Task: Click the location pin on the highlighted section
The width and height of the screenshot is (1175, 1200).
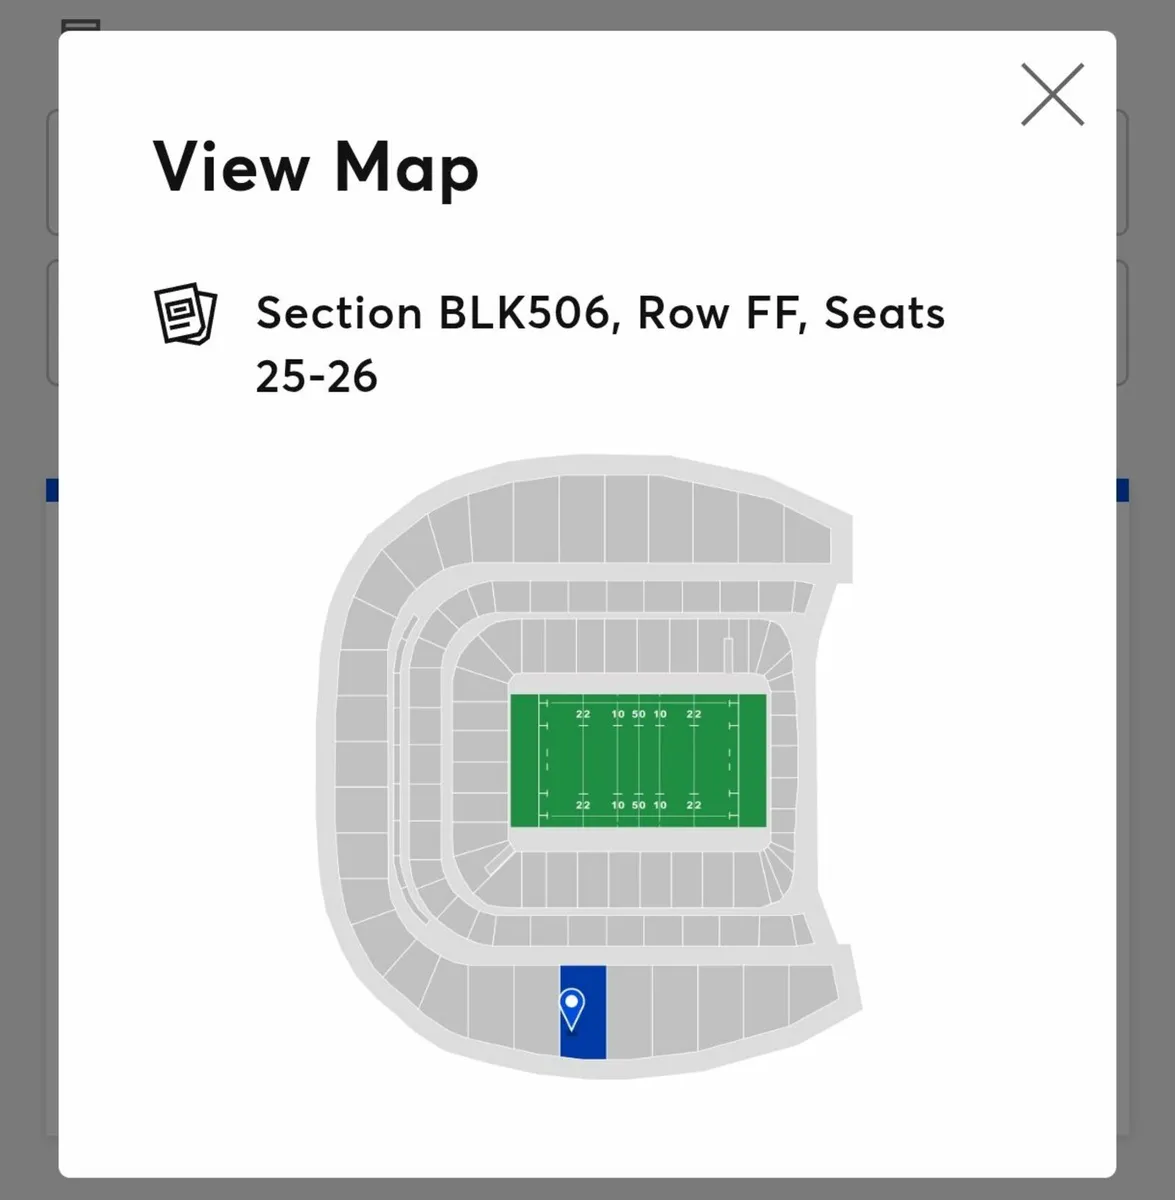Action: coord(572,1010)
